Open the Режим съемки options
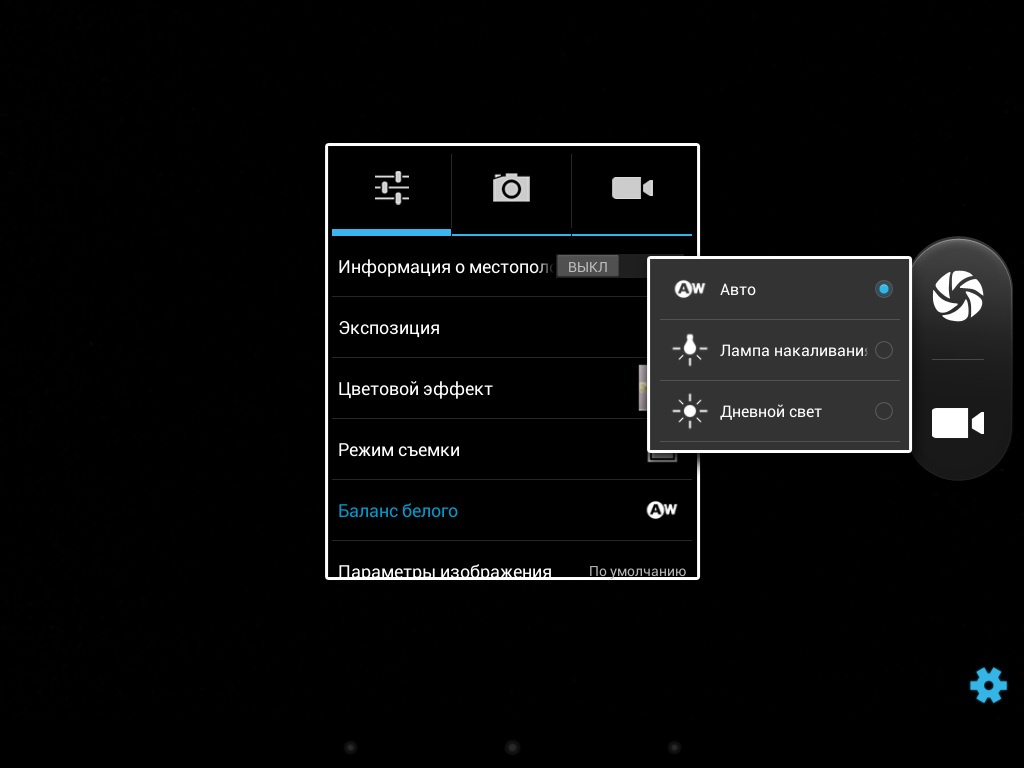 pyautogui.click(x=399, y=450)
